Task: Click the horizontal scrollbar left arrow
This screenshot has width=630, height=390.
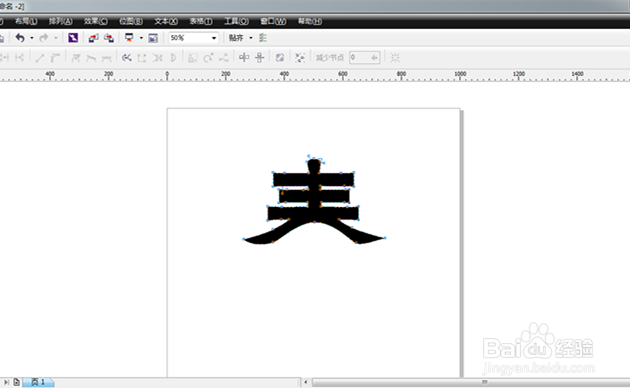Action: point(306,382)
